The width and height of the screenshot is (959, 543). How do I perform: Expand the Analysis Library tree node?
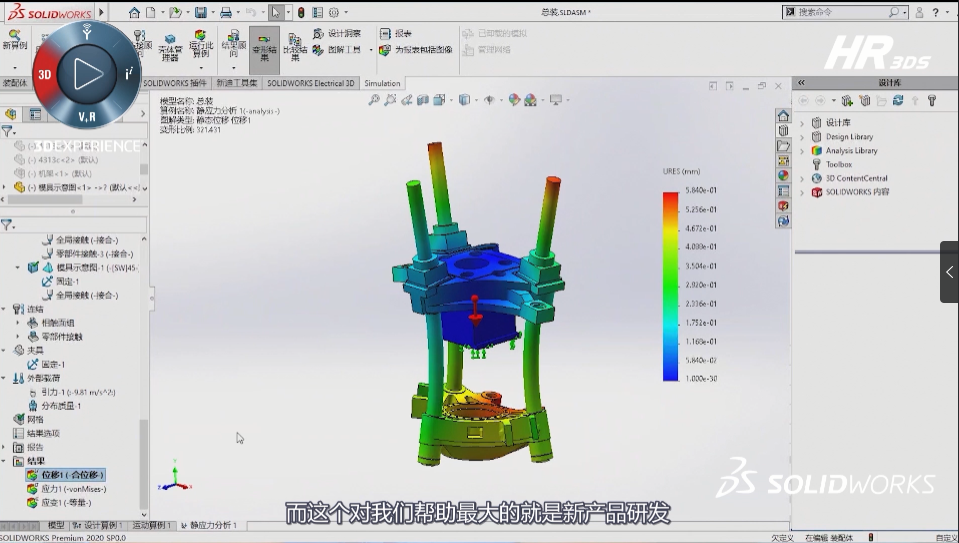click(x=802, y=151)
